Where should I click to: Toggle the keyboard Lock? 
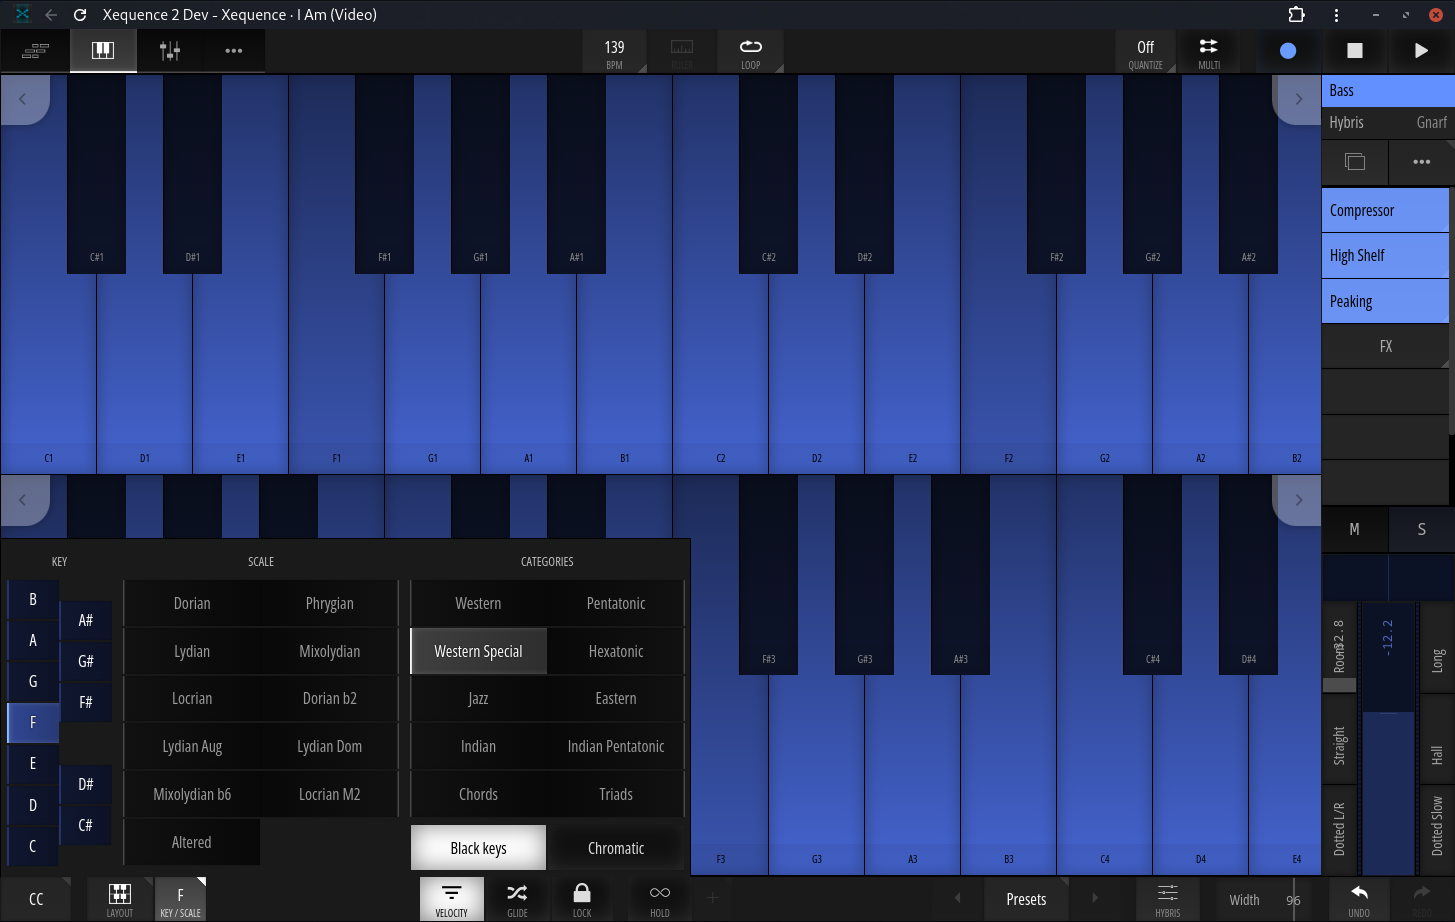[x=582, y=898]
